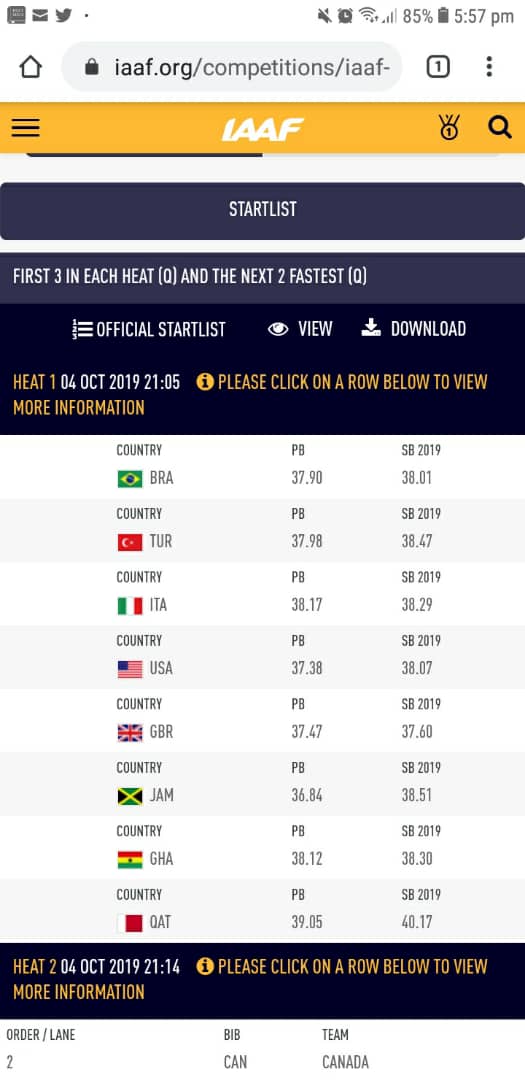
Task: Select the STARTLIST tab
Action: (262, 209)
